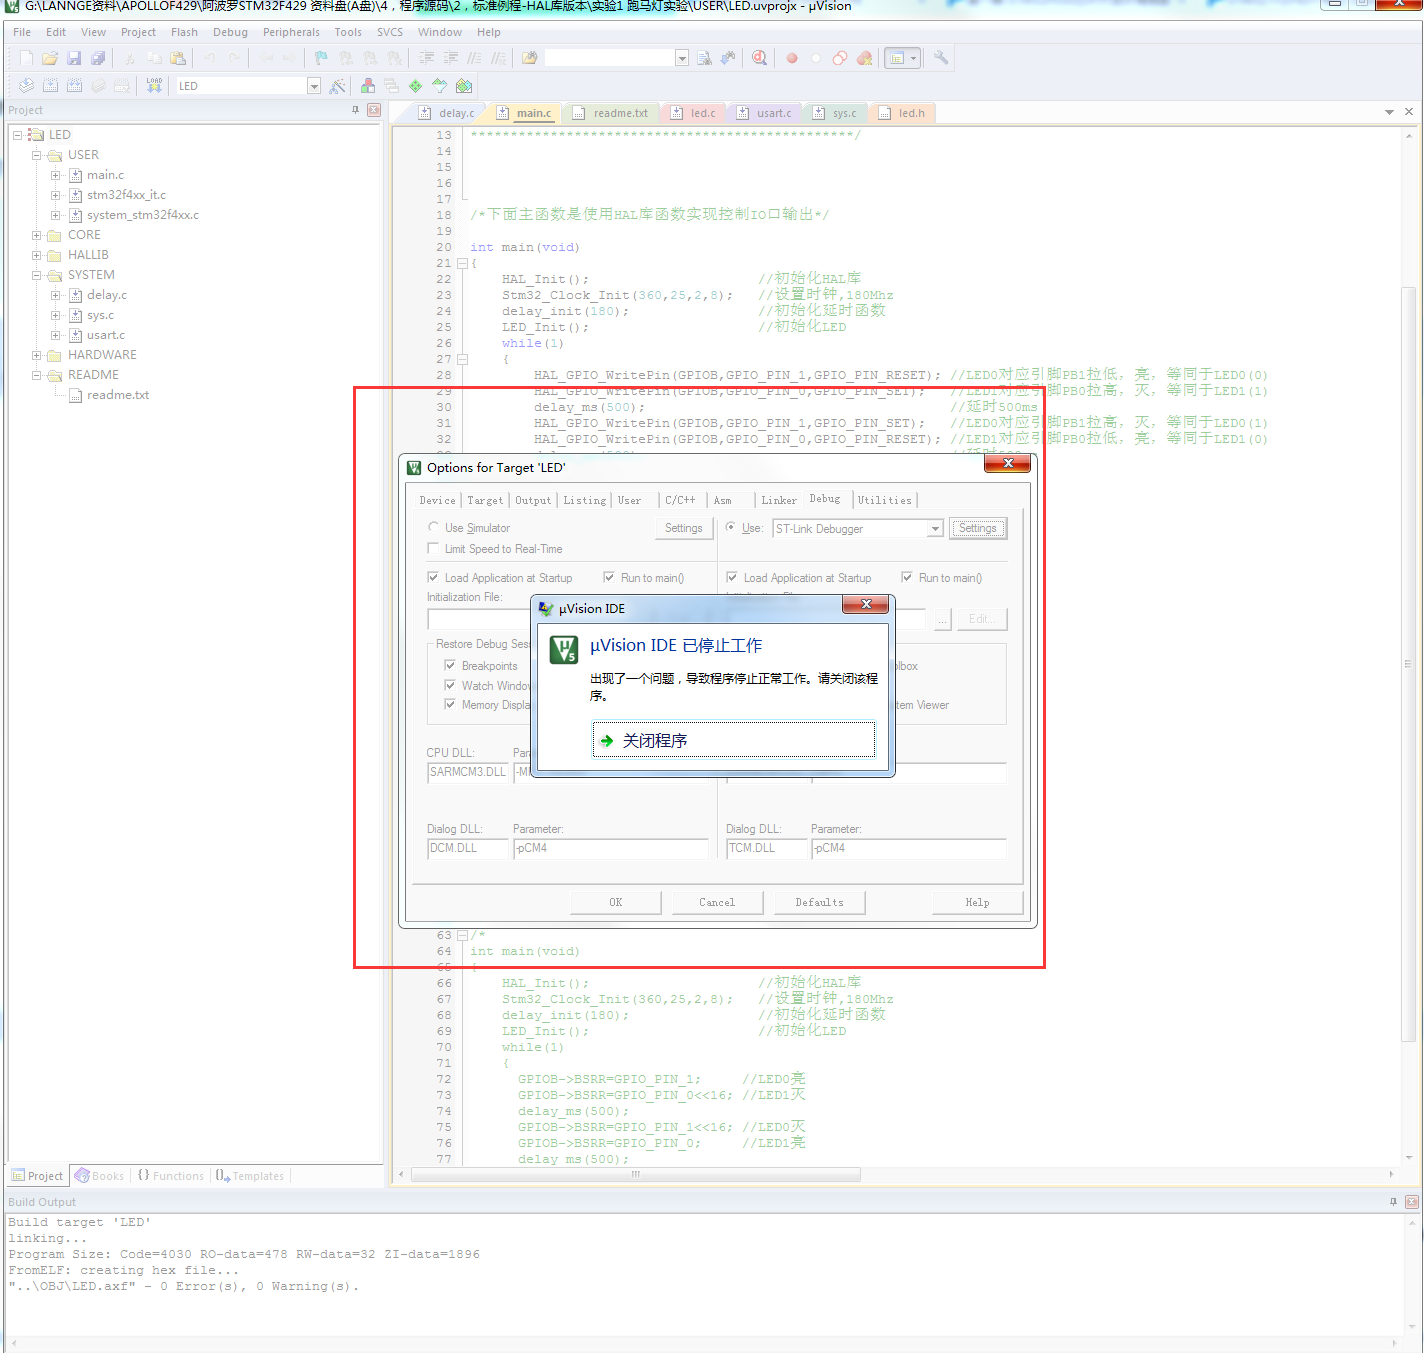Click the Undo toolbar icon

pyautogui.click(x=209, y=58)
